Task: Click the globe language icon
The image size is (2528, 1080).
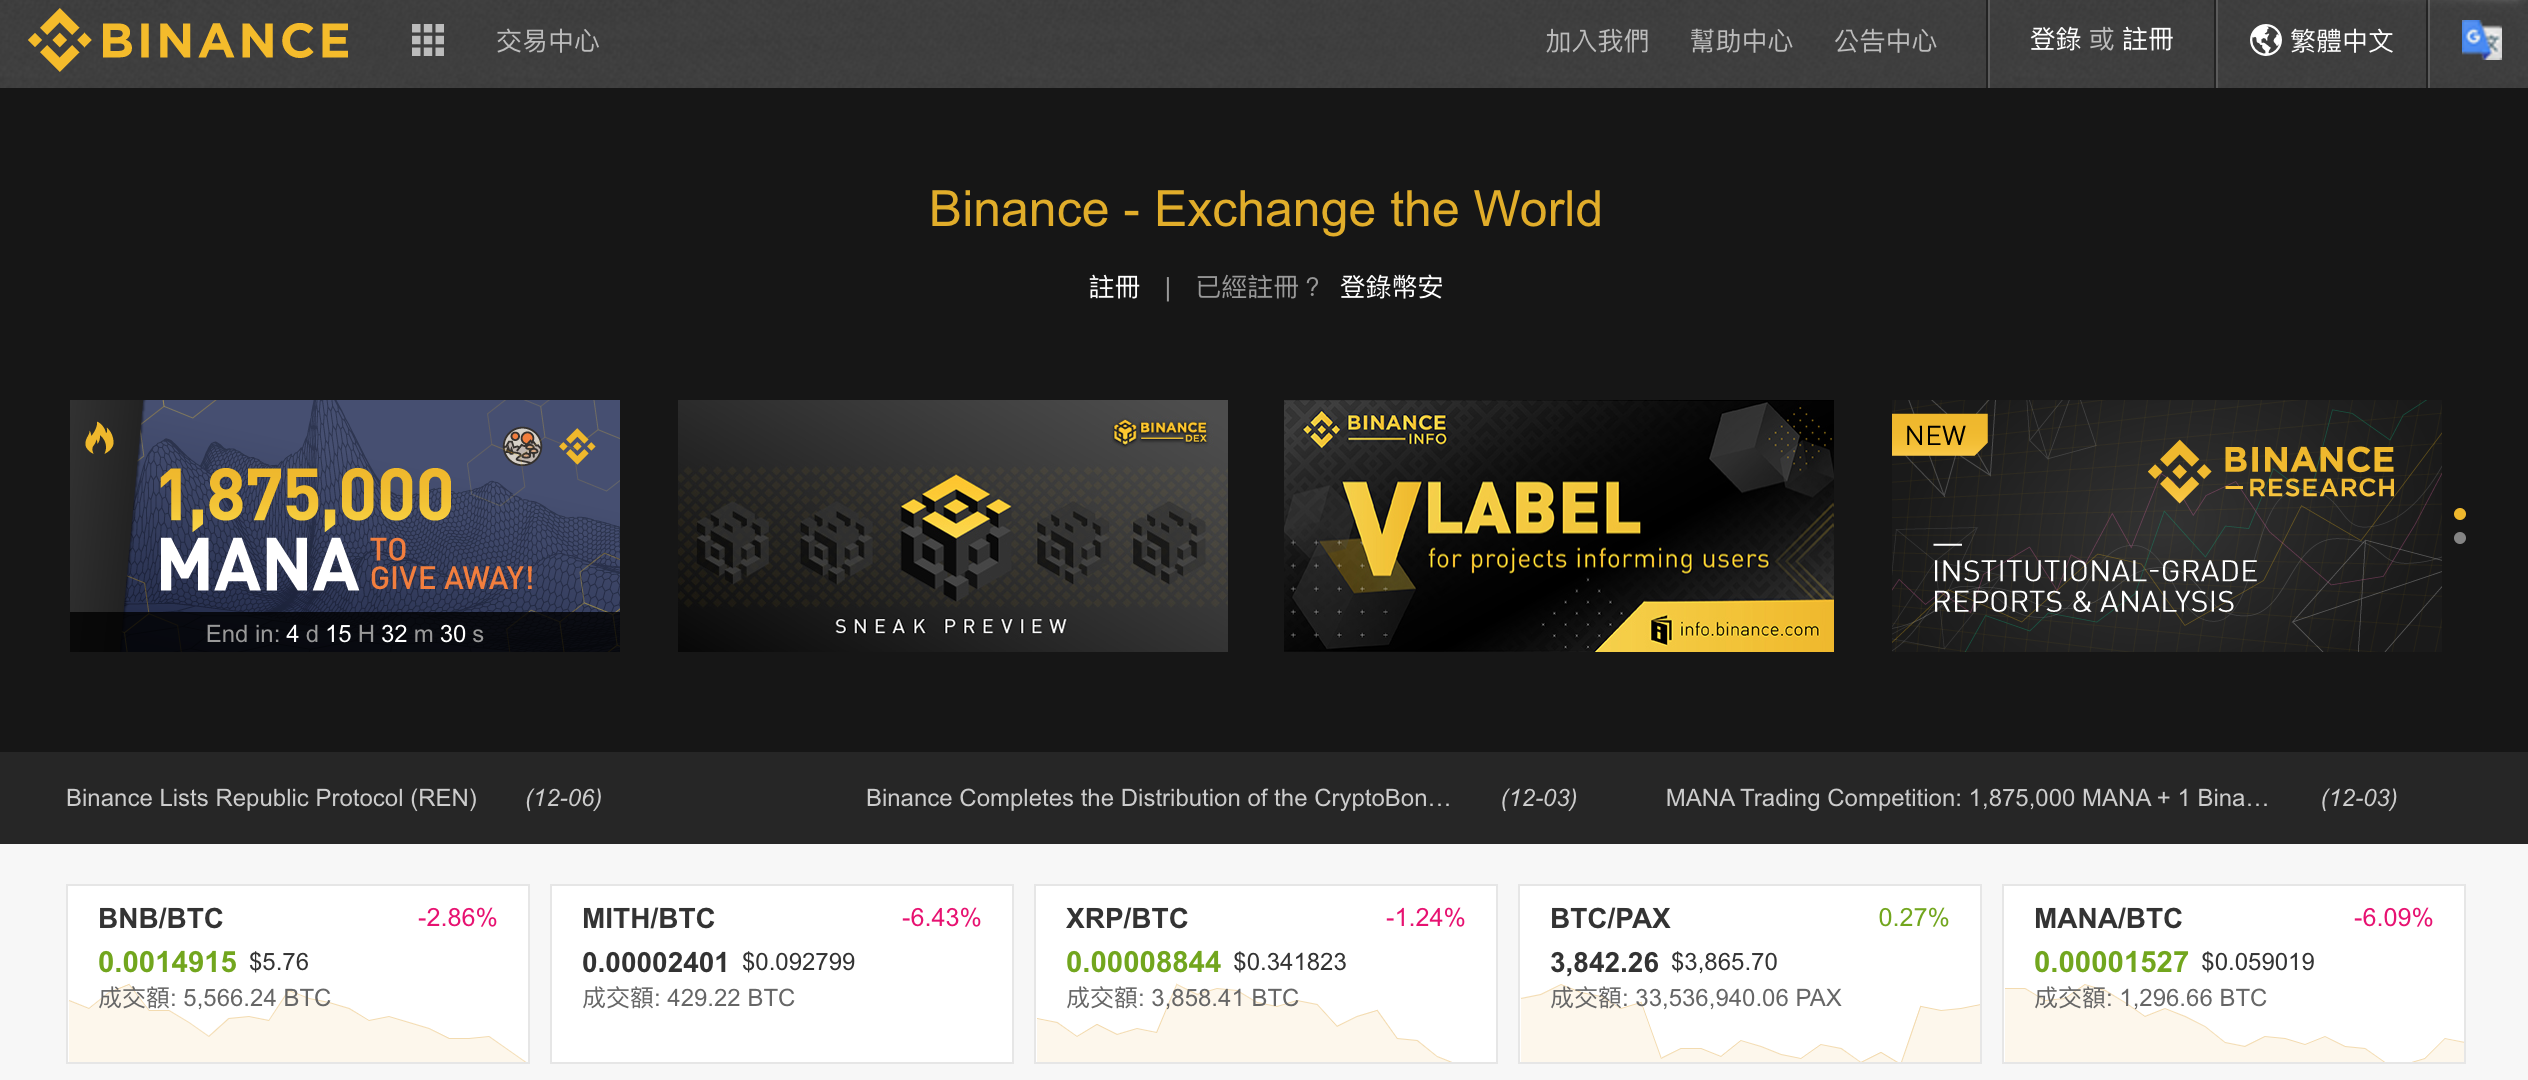Action: click(2265, 41)
